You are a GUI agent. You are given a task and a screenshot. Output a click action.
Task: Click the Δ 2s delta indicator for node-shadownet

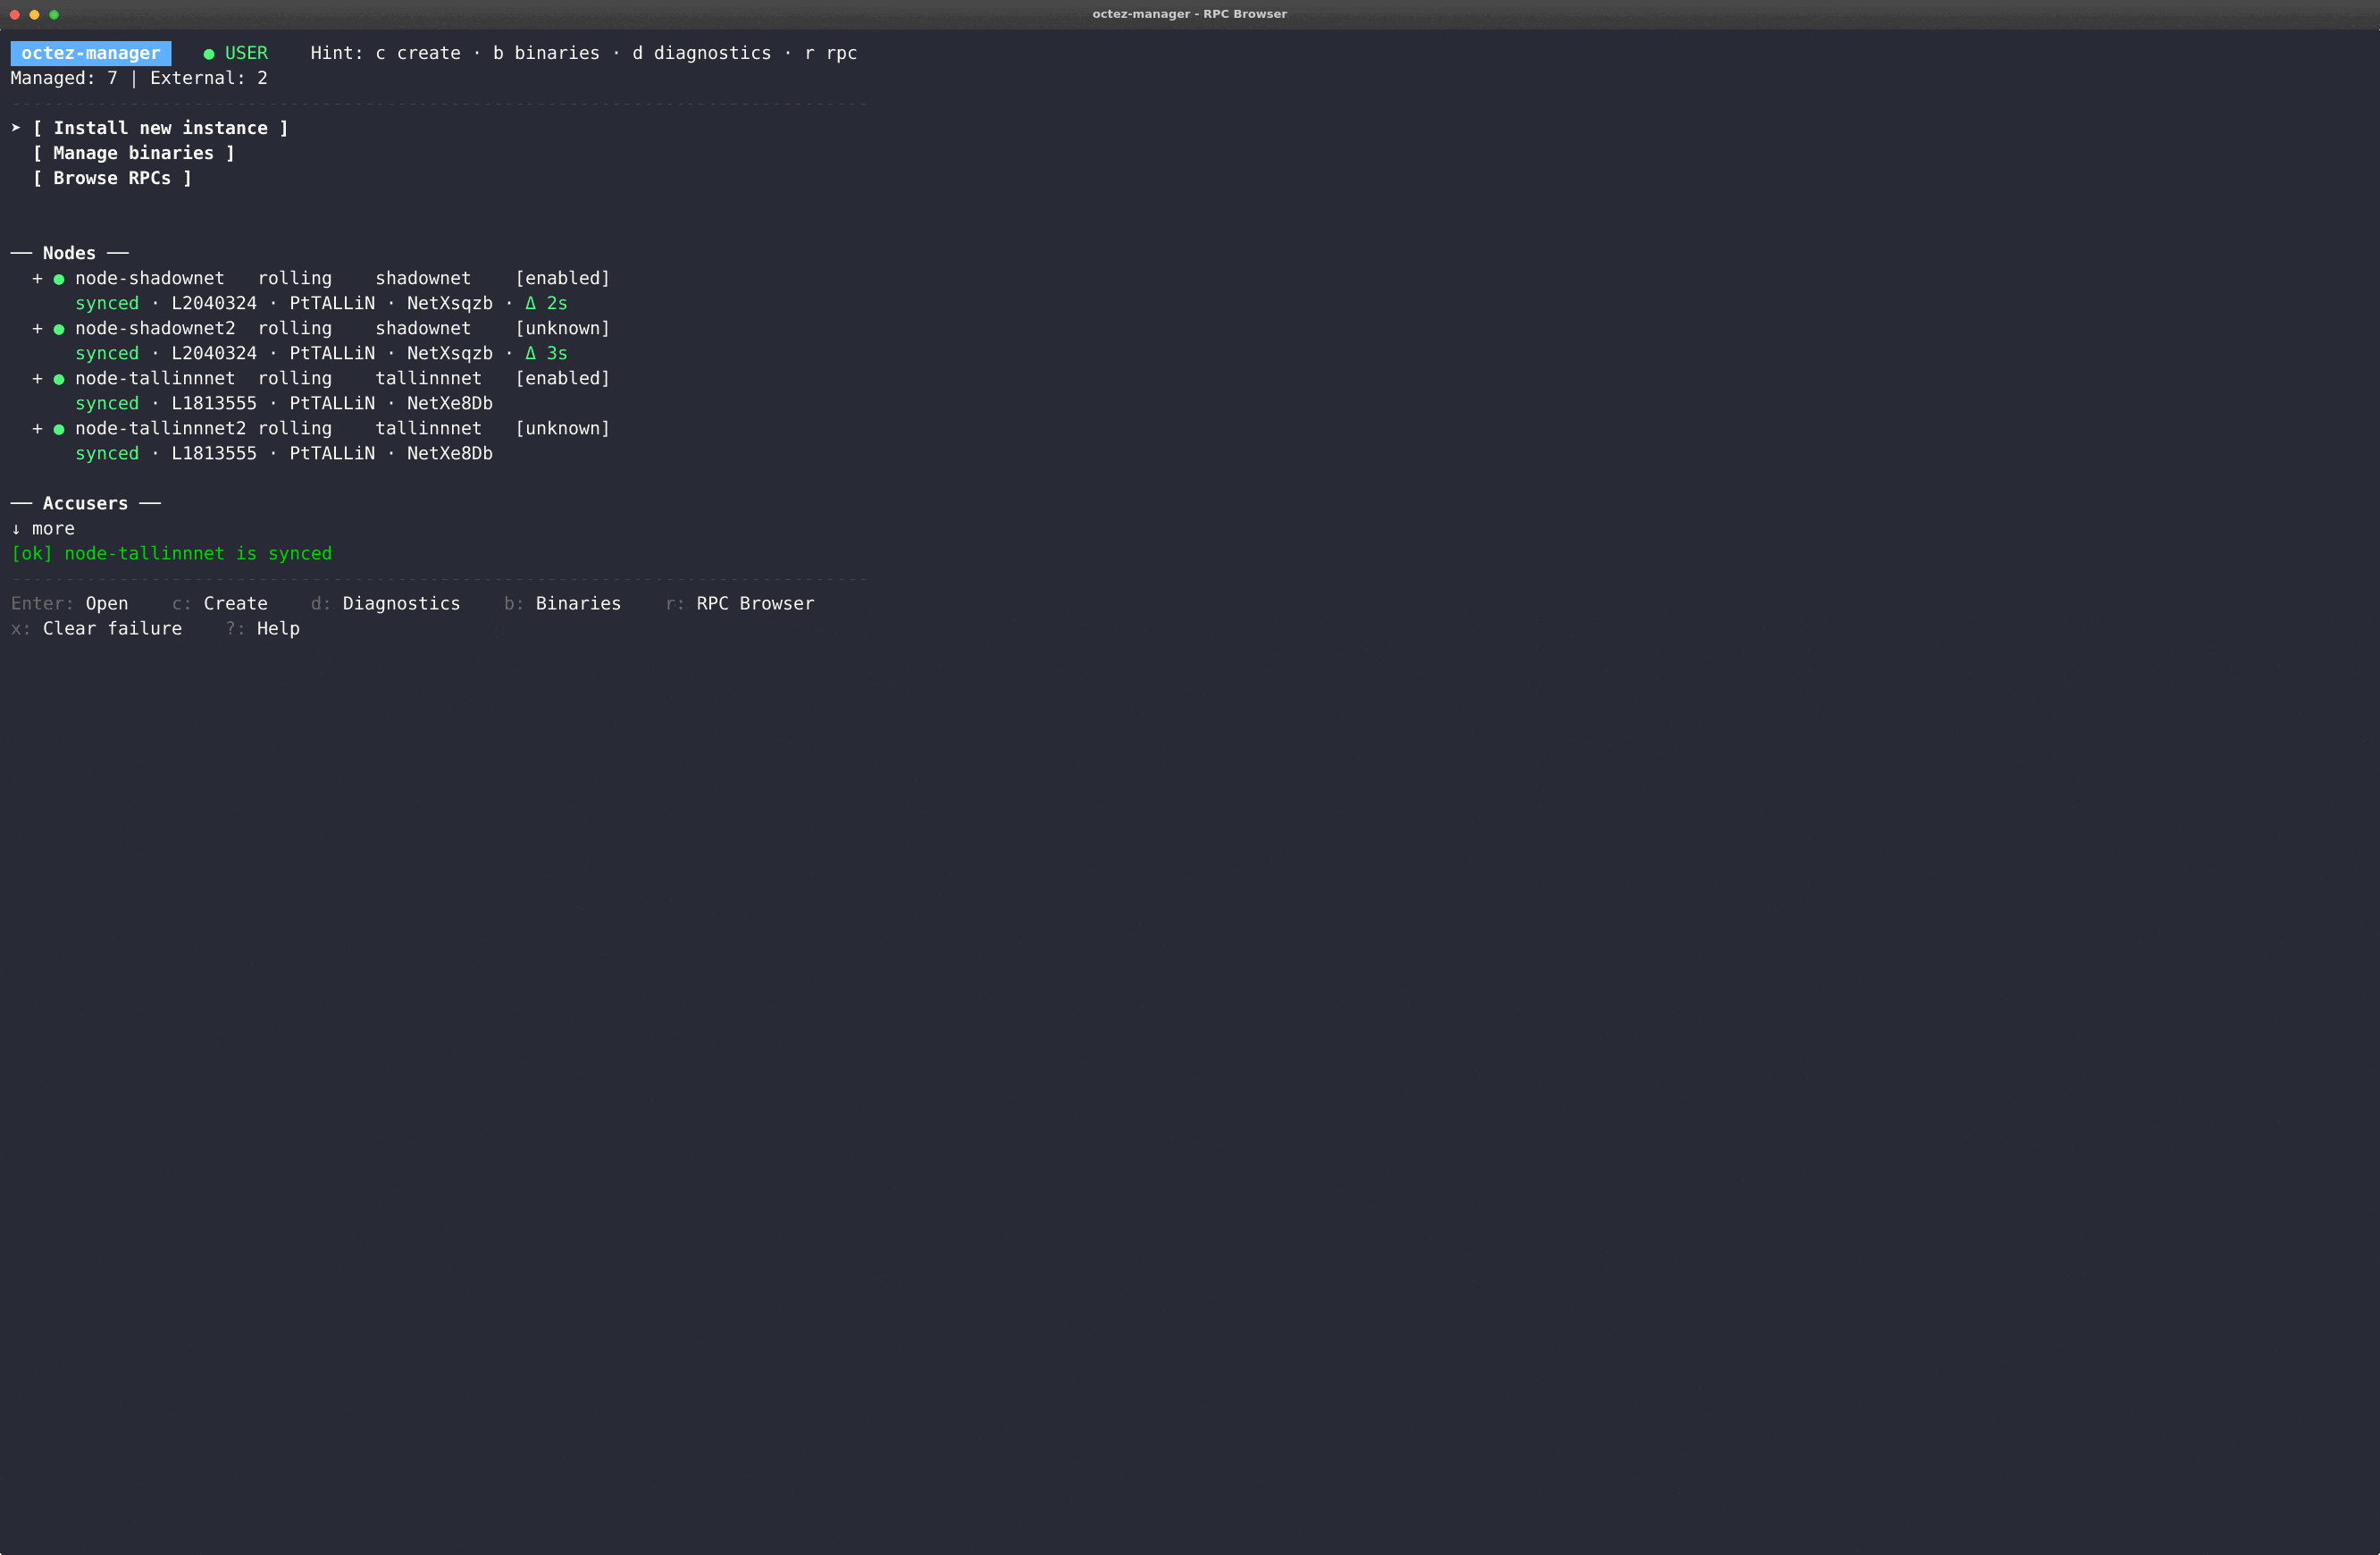(546, 303)
